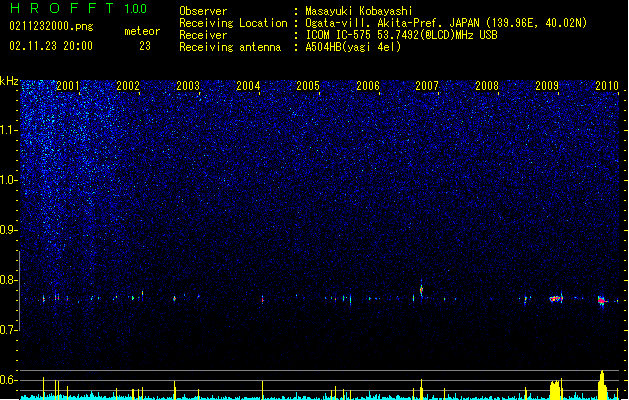Click the kHz axis unit label
Screen dimensions: 629x400
pyautogui.click(x=9, y=81)
